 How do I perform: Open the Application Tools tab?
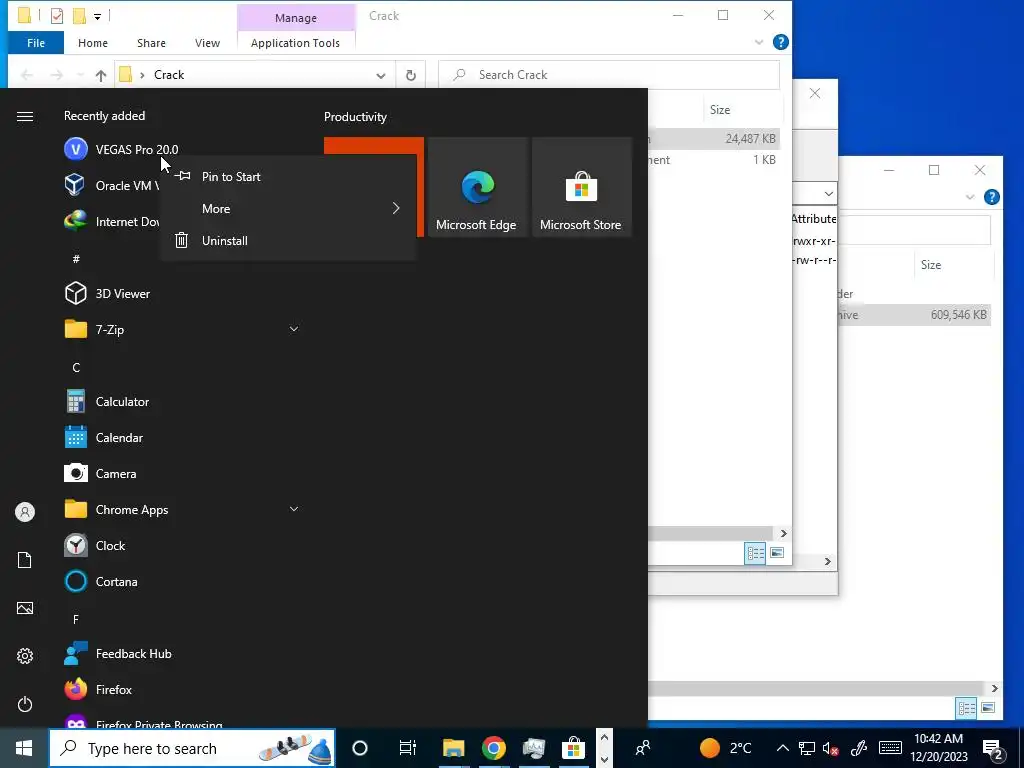pyautogui.click(x=295, y=43)
